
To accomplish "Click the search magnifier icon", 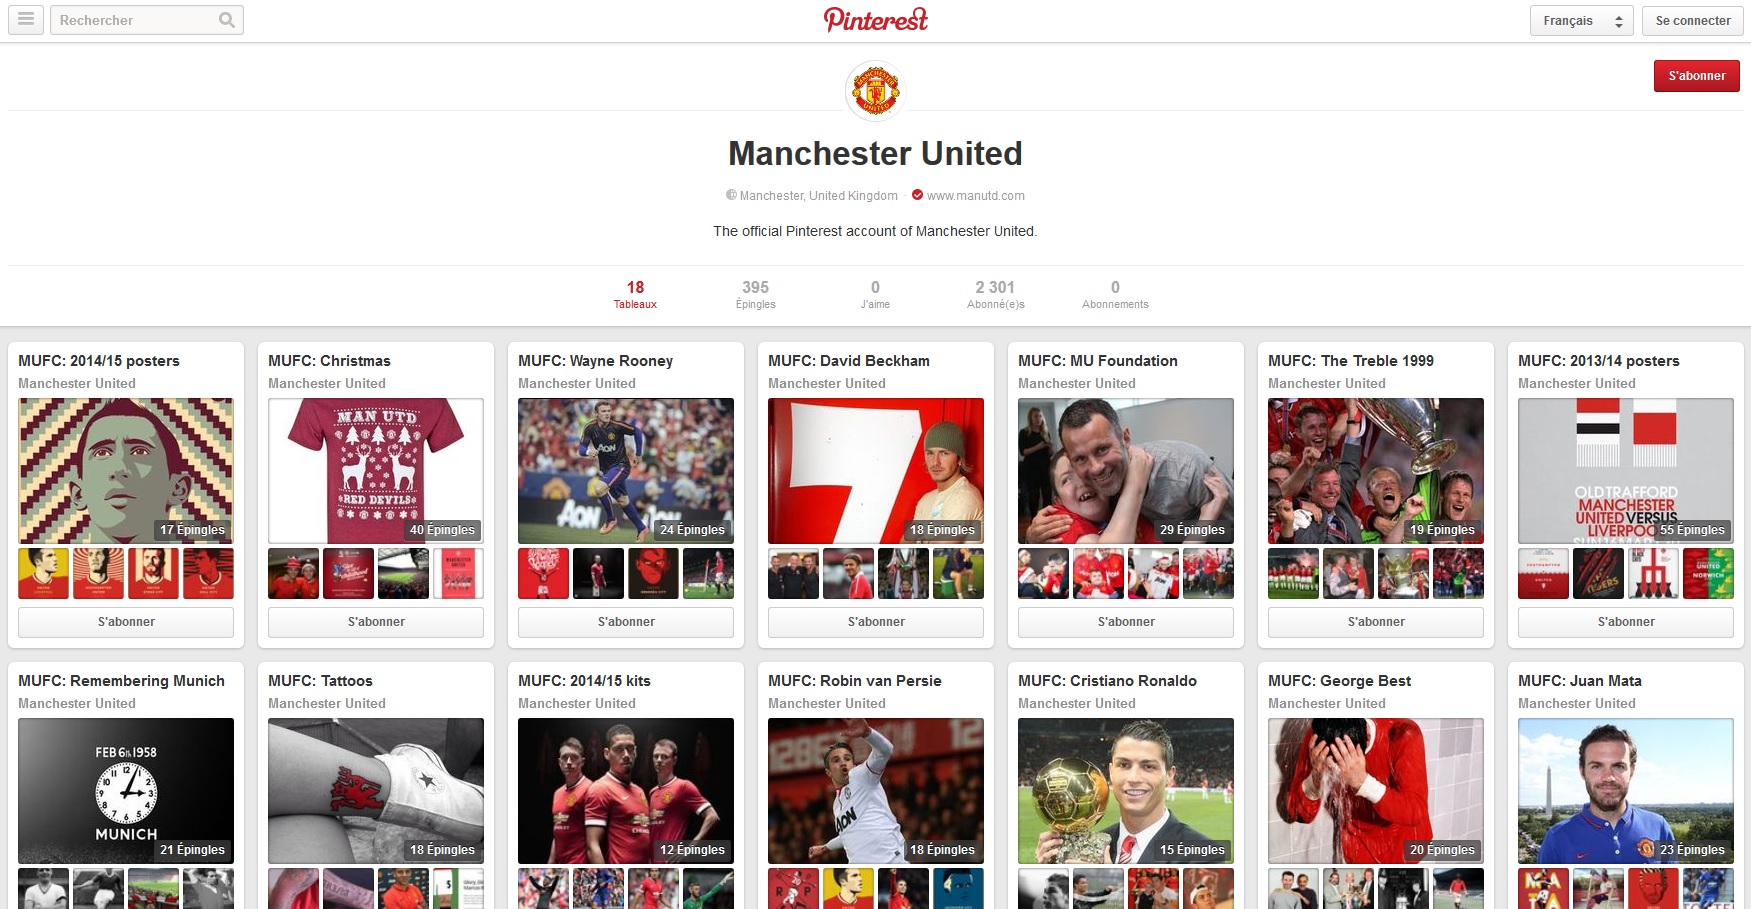I will pyautogui.click(x=227, y=20).
